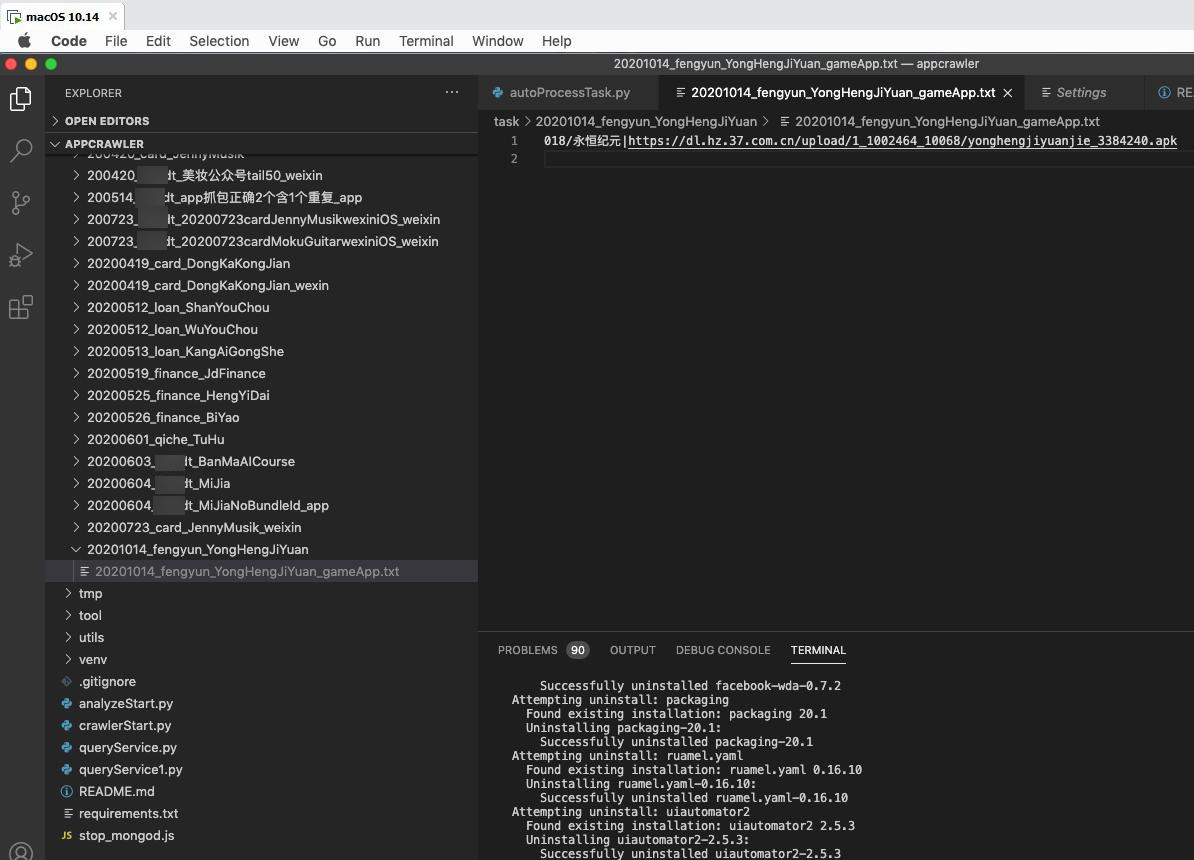Select the TERMINAL panel tab
Image resolution: width=1194 pixels, height=860 pixels.
click(818, 650)
